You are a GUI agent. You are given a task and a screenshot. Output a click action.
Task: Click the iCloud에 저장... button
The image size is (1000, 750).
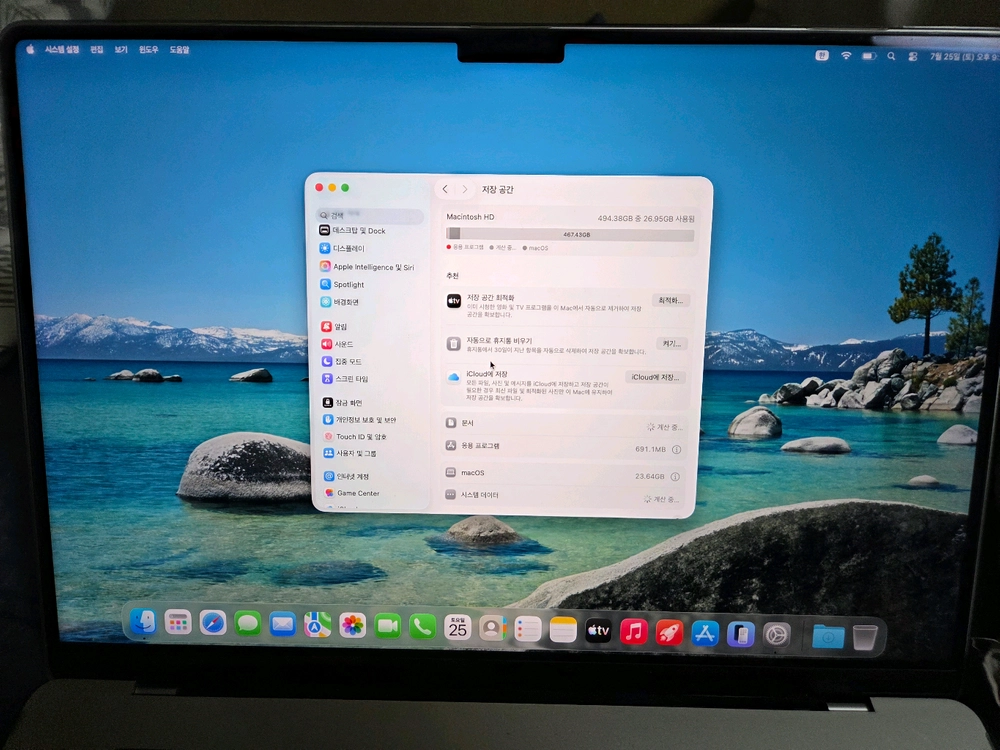pyautogui.click(x=655, y=377)
